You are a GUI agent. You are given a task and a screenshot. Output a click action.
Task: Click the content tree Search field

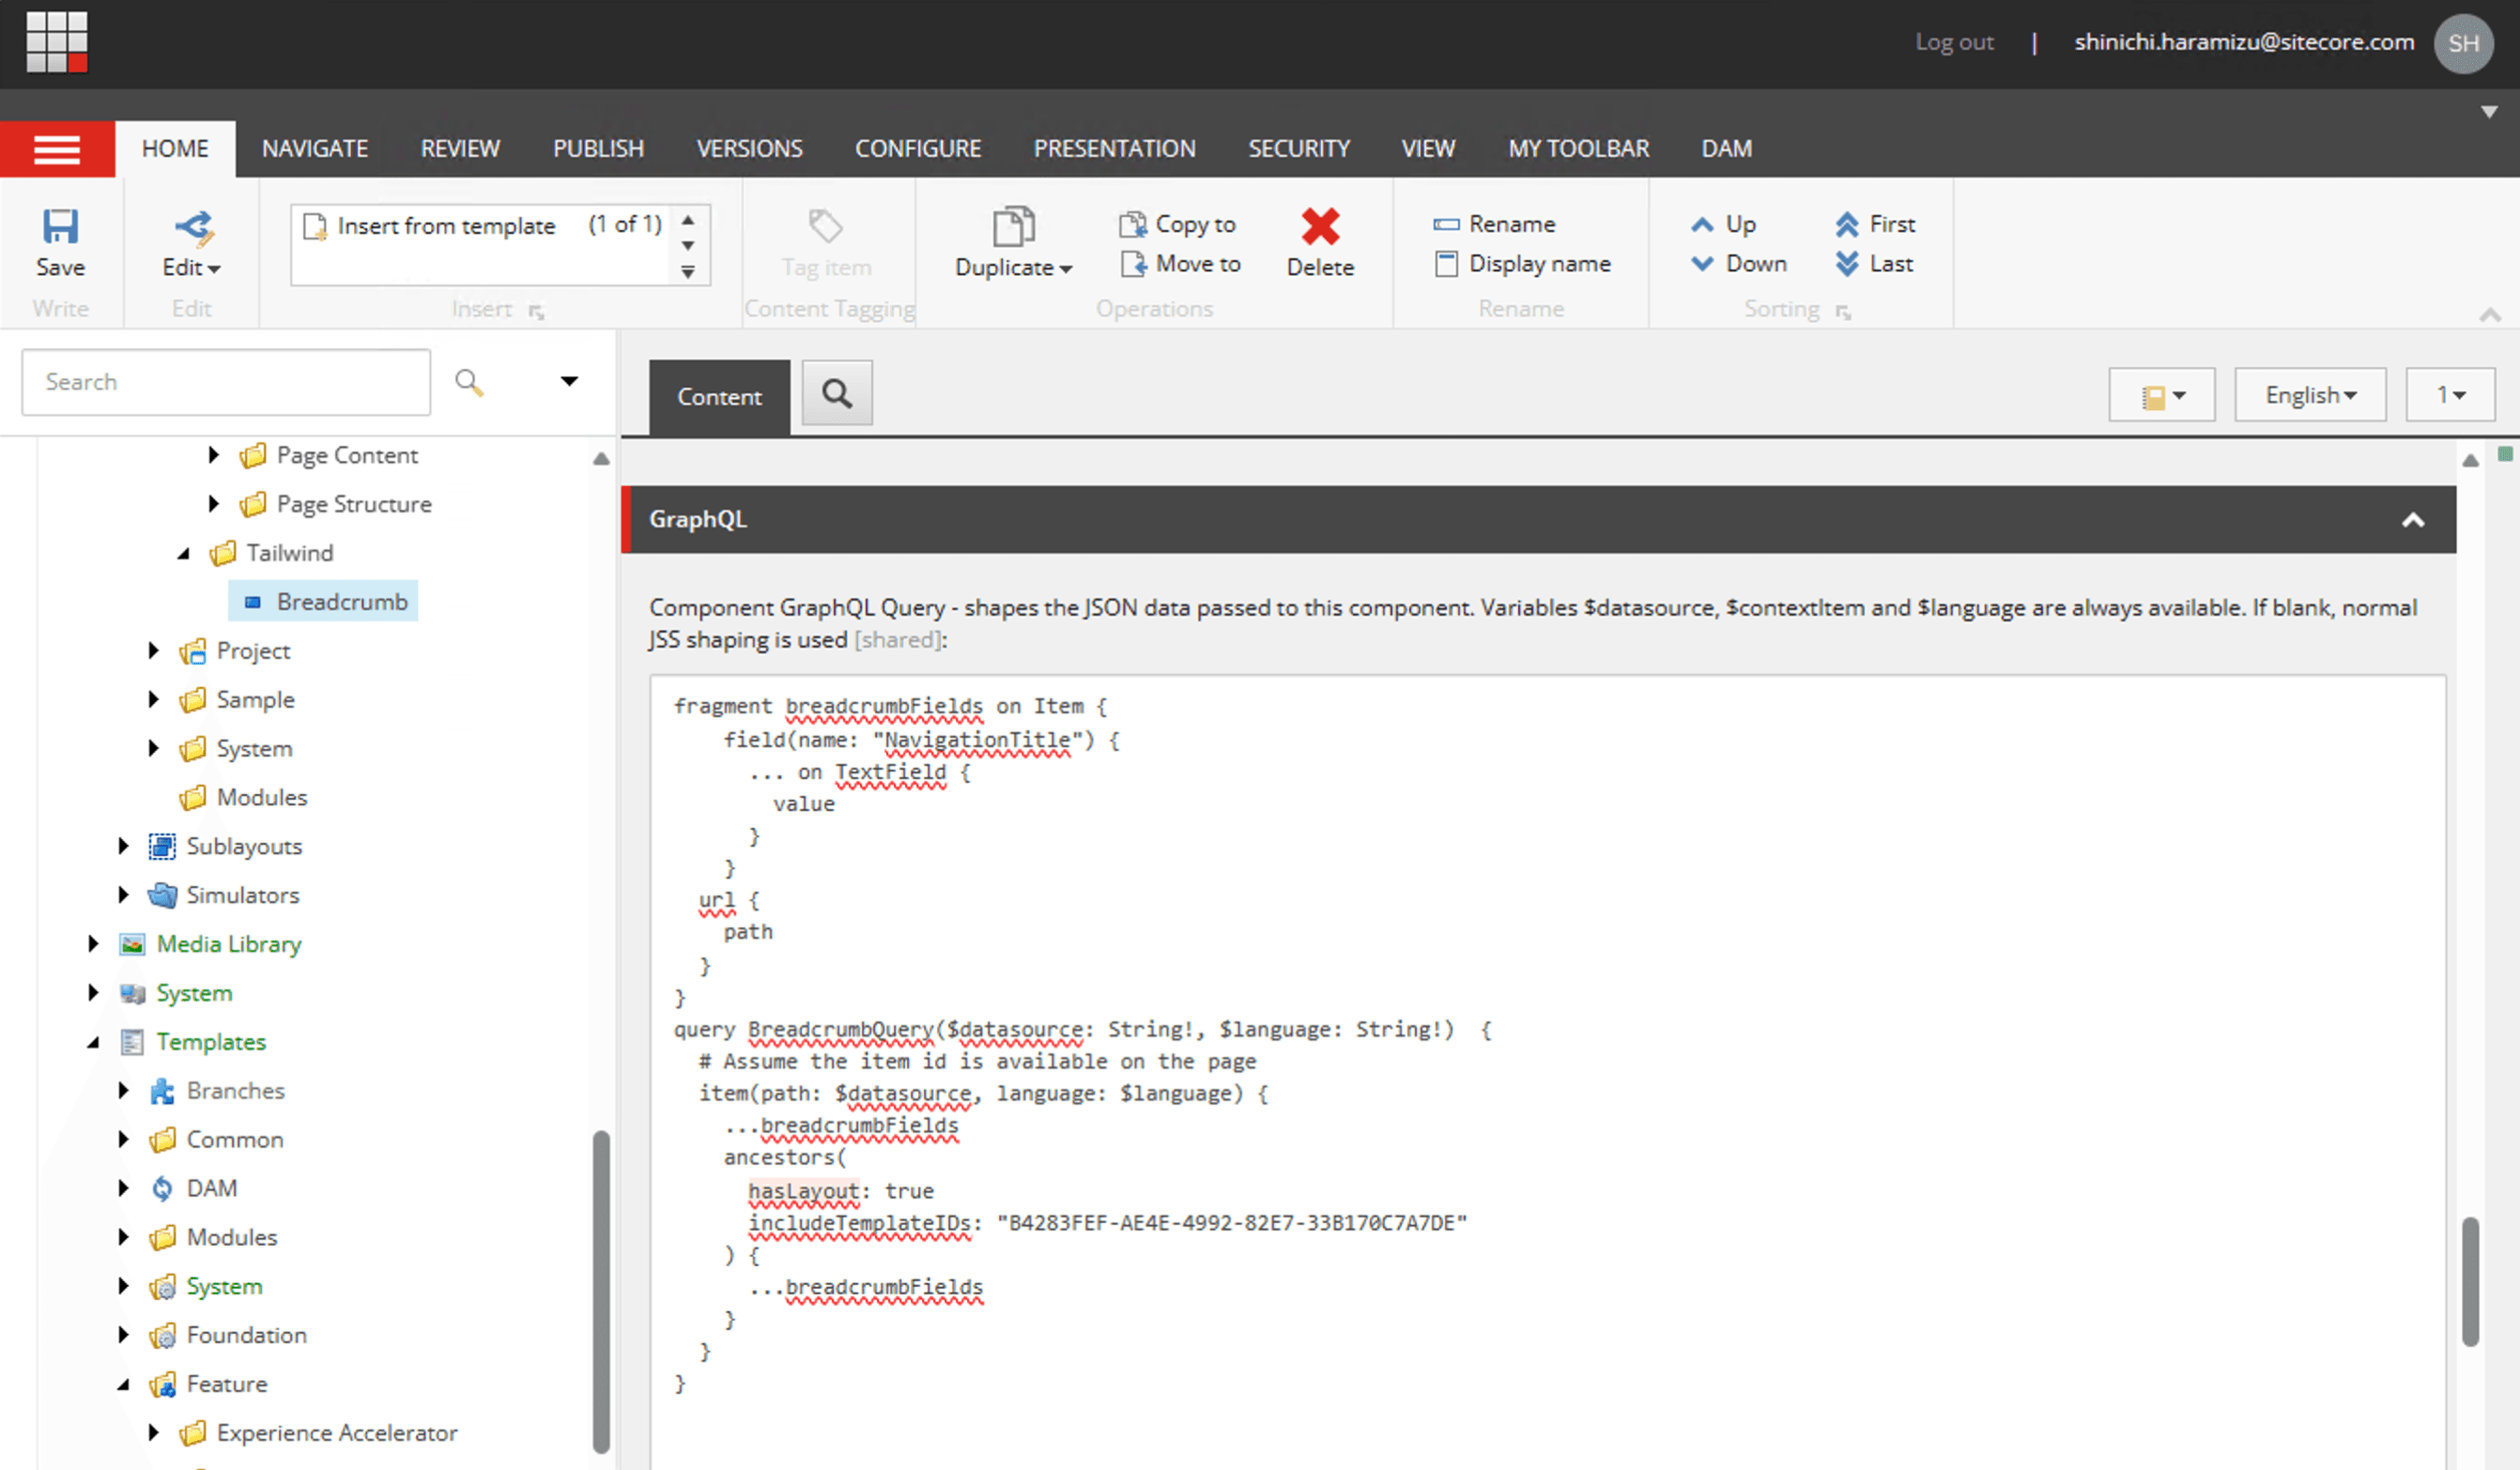click(226, 382)
